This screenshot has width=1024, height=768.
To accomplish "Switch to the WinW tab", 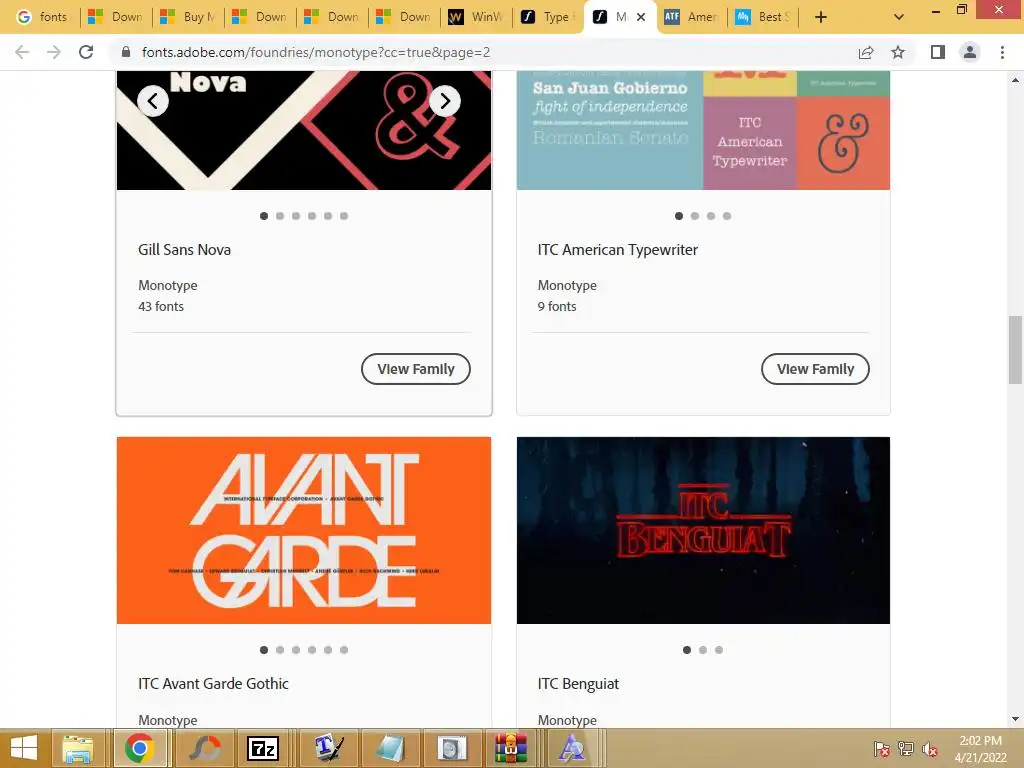I will [x=477, y=17].
